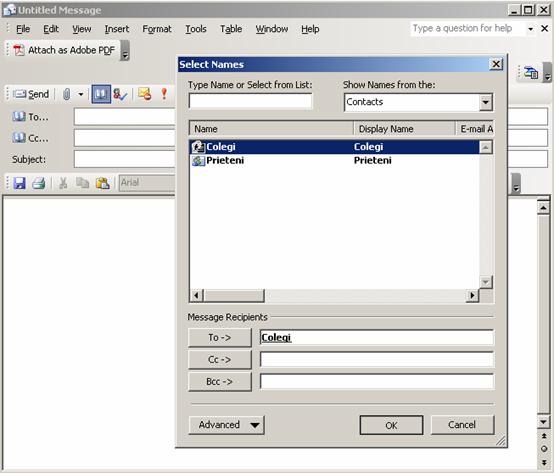Click the Save floppy disk icon
The height and width of the screenshot is (473, 554).
point(19,183)
